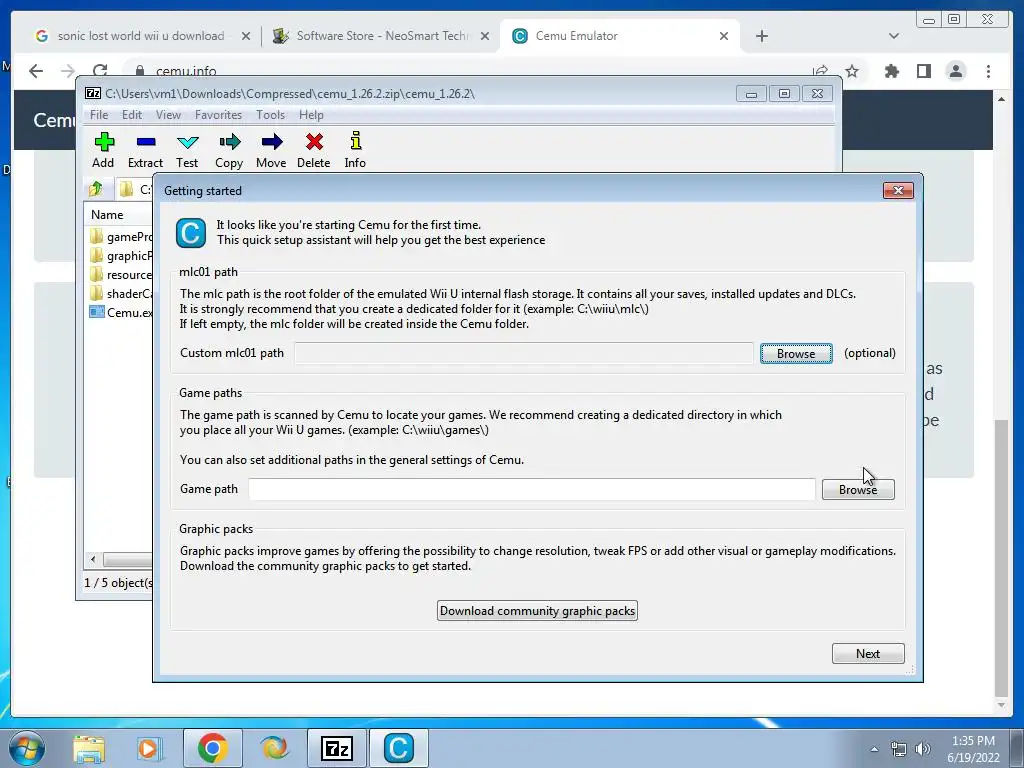
Task: Select the shaderC folder in 7-Zip
Action: pyautogui.click(x=121, y=293)
